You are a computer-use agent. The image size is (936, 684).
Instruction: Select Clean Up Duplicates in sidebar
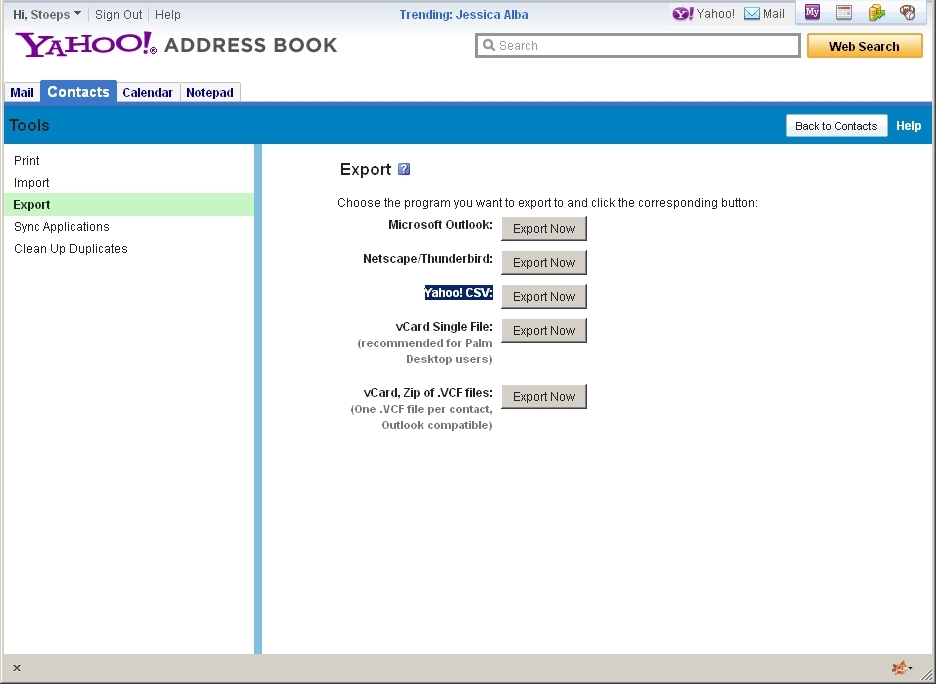point(71,249)
